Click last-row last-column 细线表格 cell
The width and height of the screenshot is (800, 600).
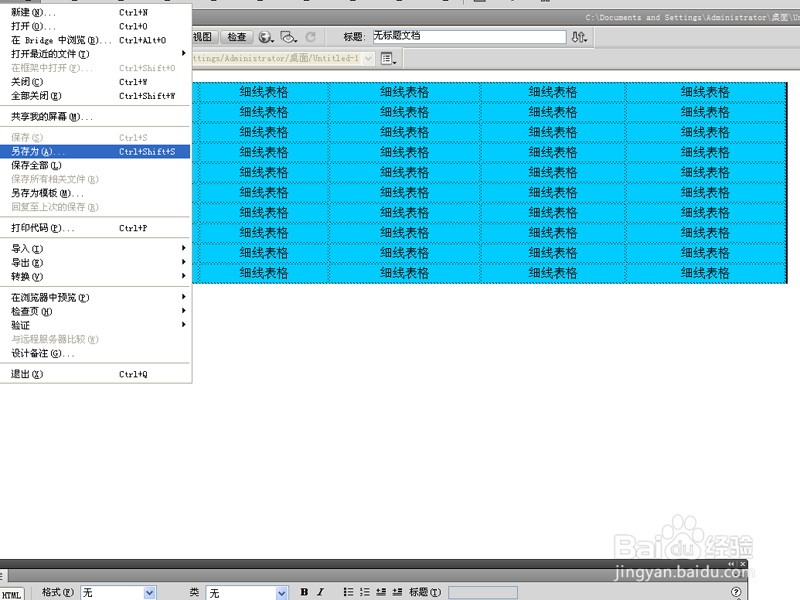coord(705,273)
